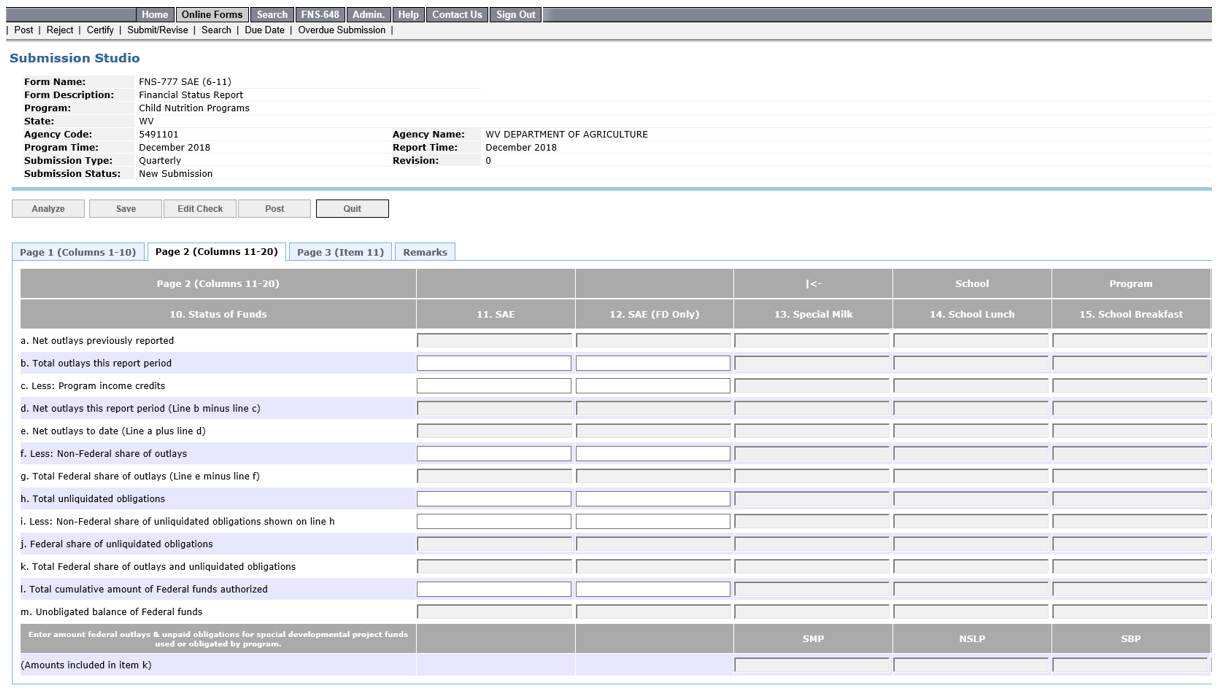This screenshot has width=1221, height=692.
Task: Click SAE field for total outlays this period
Action: click(x=494, y=363)
